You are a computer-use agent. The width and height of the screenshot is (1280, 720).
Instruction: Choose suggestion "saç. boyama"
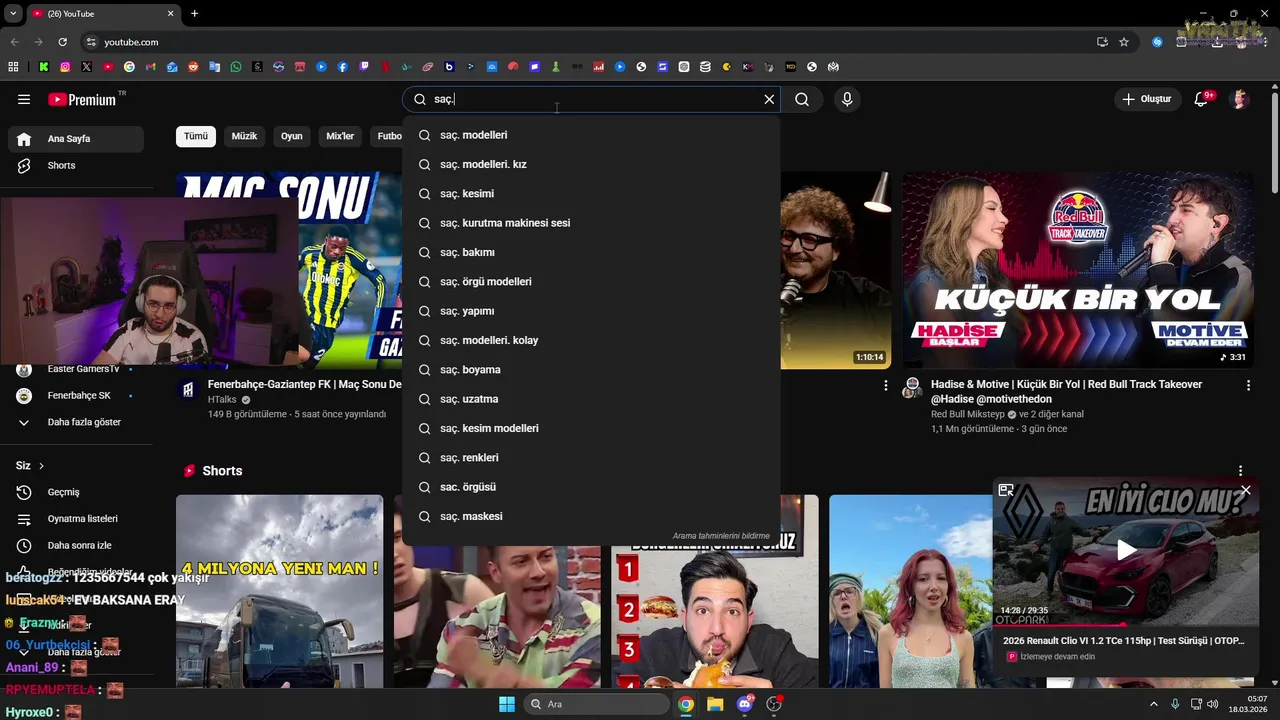pos(591,370)
